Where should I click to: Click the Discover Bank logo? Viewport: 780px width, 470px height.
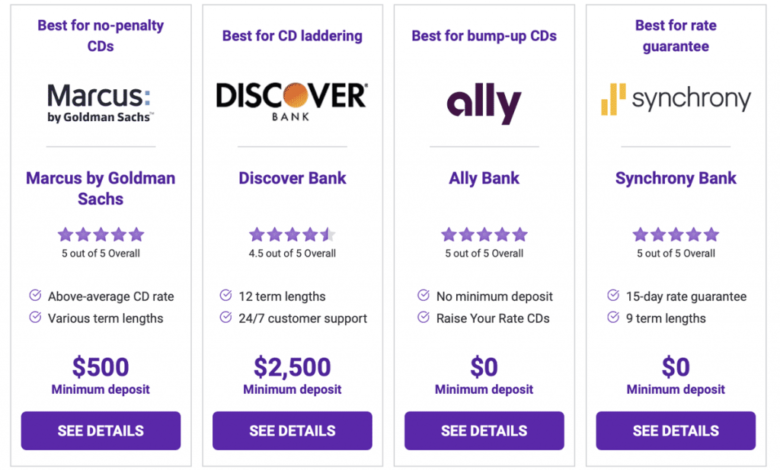292,101
